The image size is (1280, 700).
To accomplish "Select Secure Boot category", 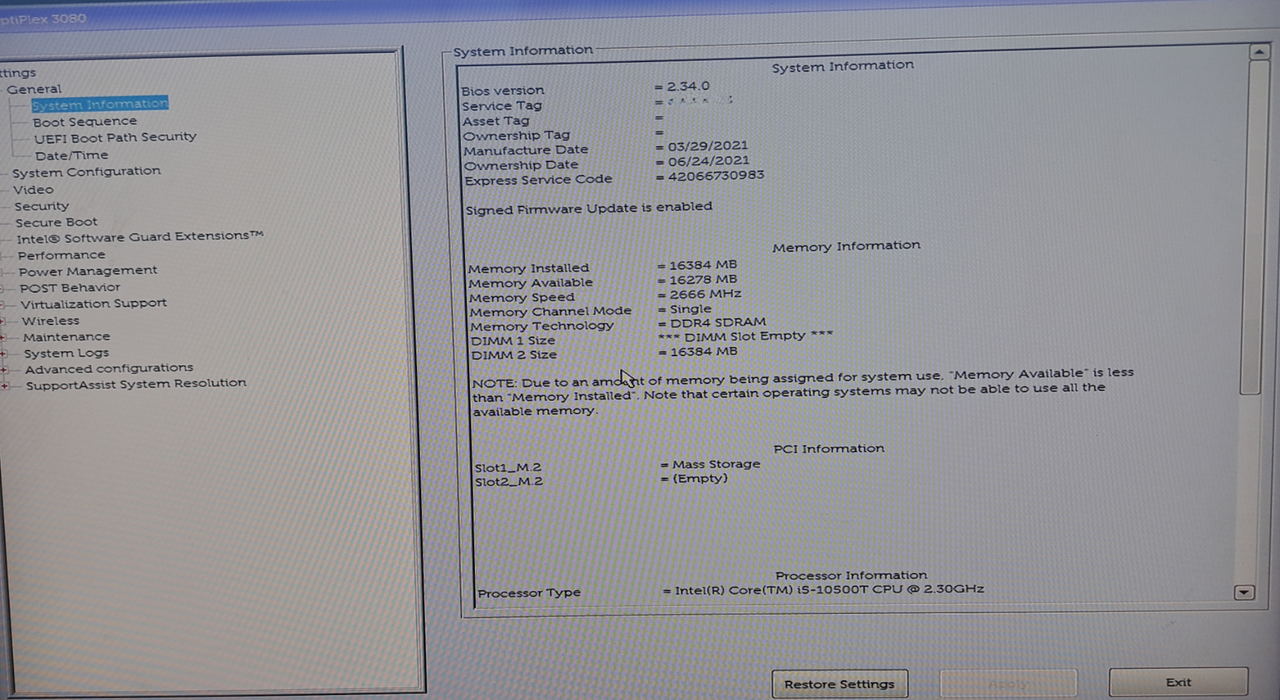I will (x=56, y=222).
